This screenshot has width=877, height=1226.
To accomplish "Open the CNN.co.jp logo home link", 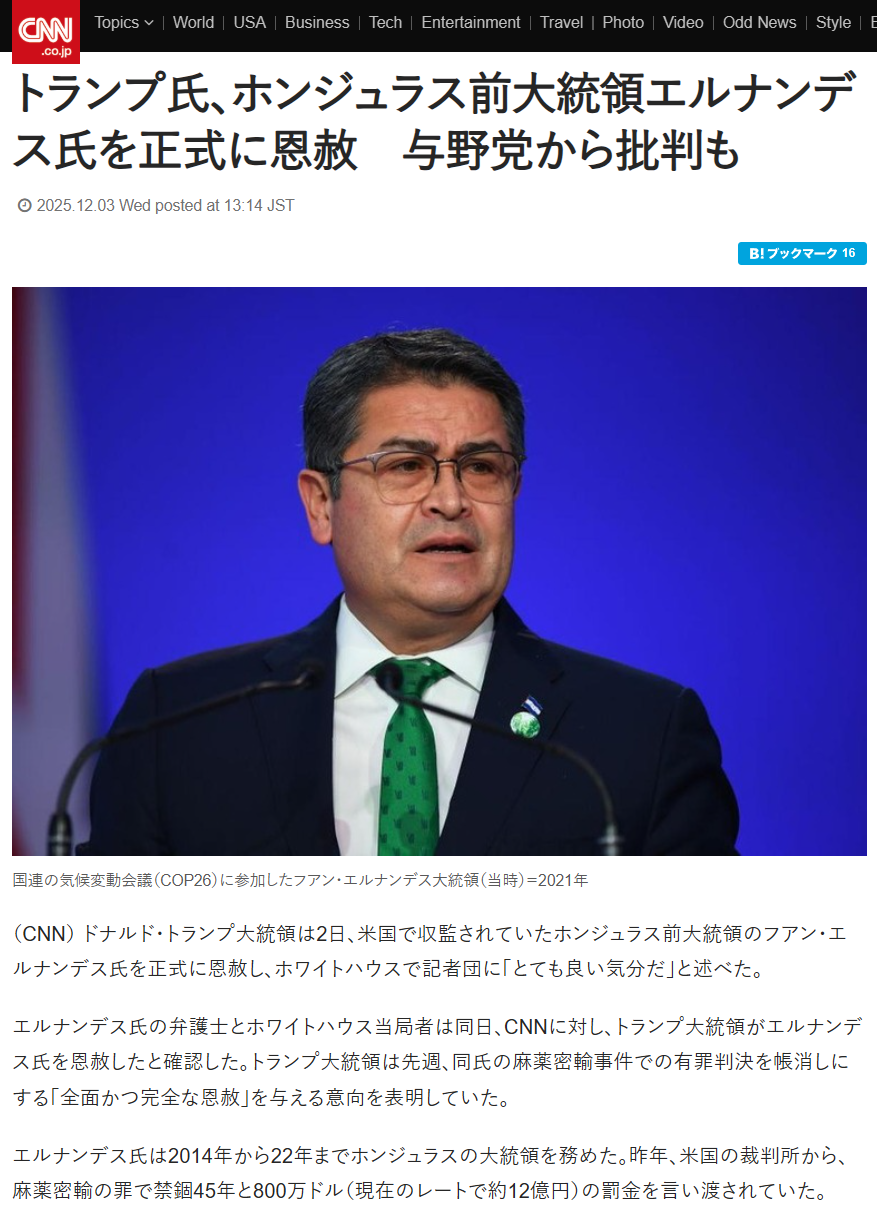I will click(46, 32).
